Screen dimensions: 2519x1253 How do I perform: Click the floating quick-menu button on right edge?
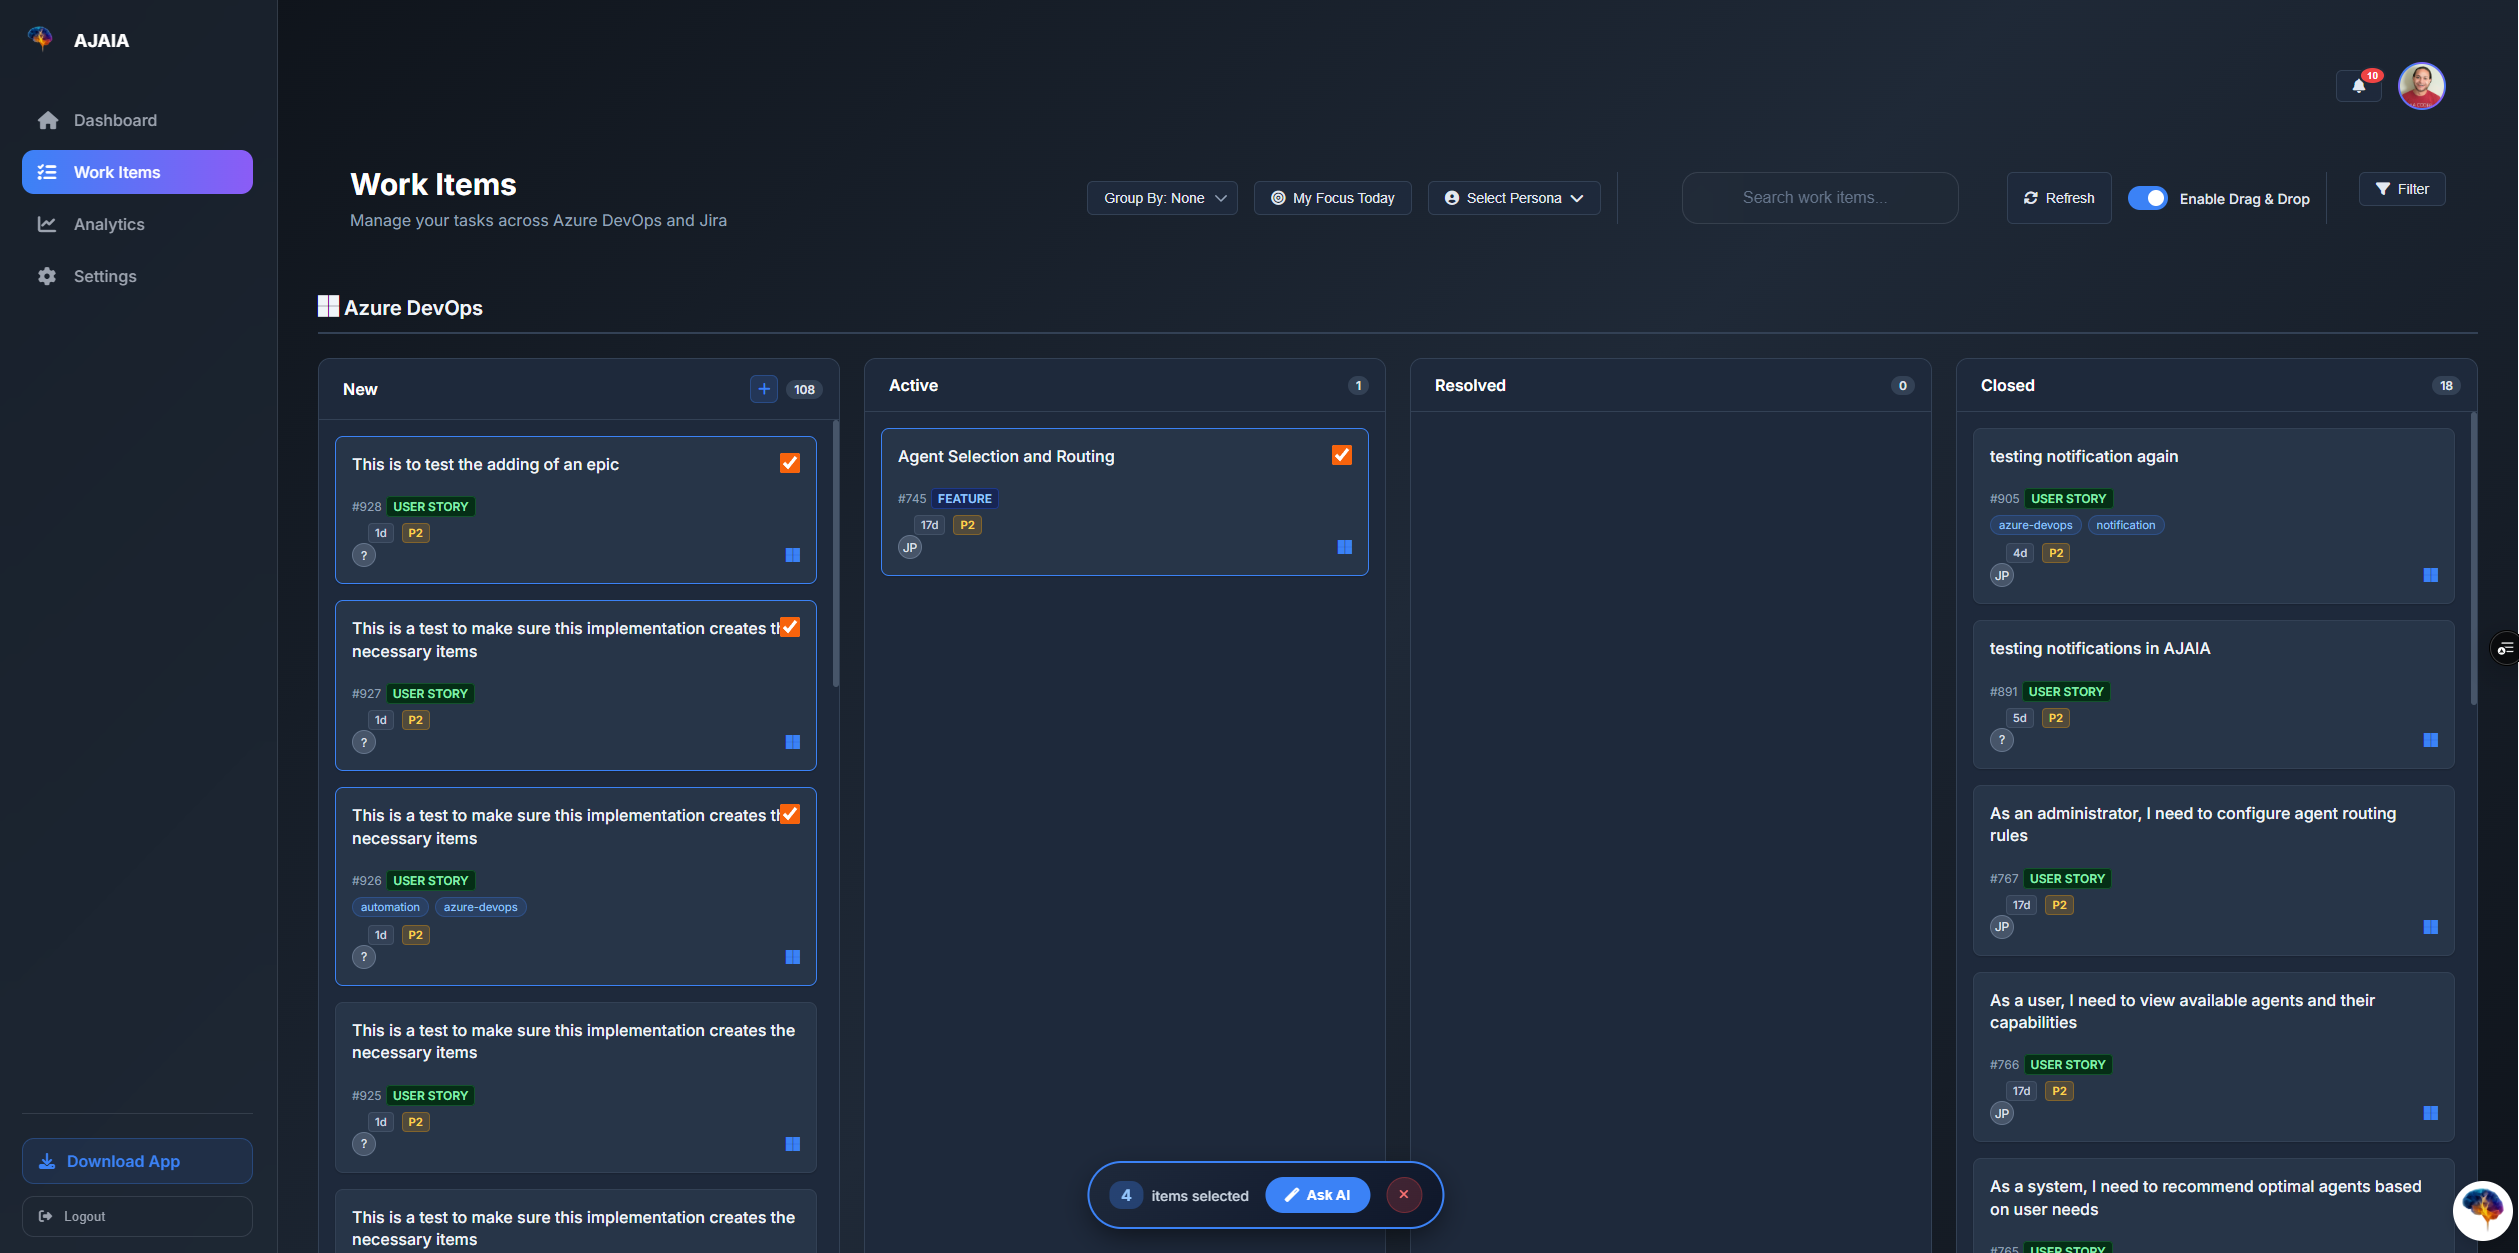[x=2506, y=647]
